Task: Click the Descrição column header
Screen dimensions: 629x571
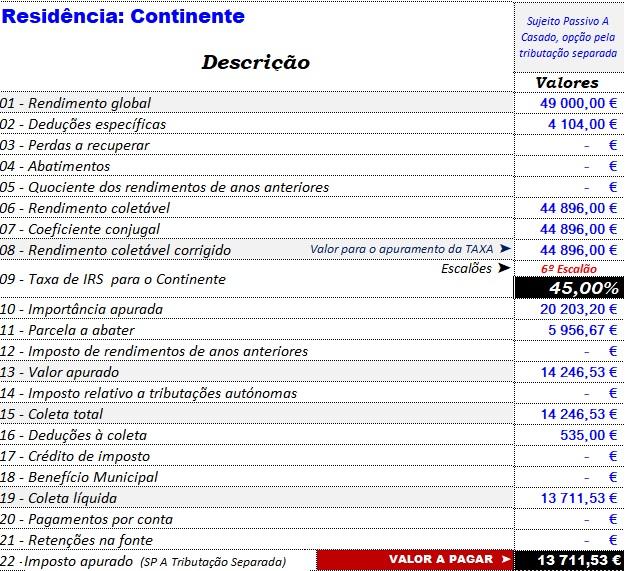Action: point(256,62)
